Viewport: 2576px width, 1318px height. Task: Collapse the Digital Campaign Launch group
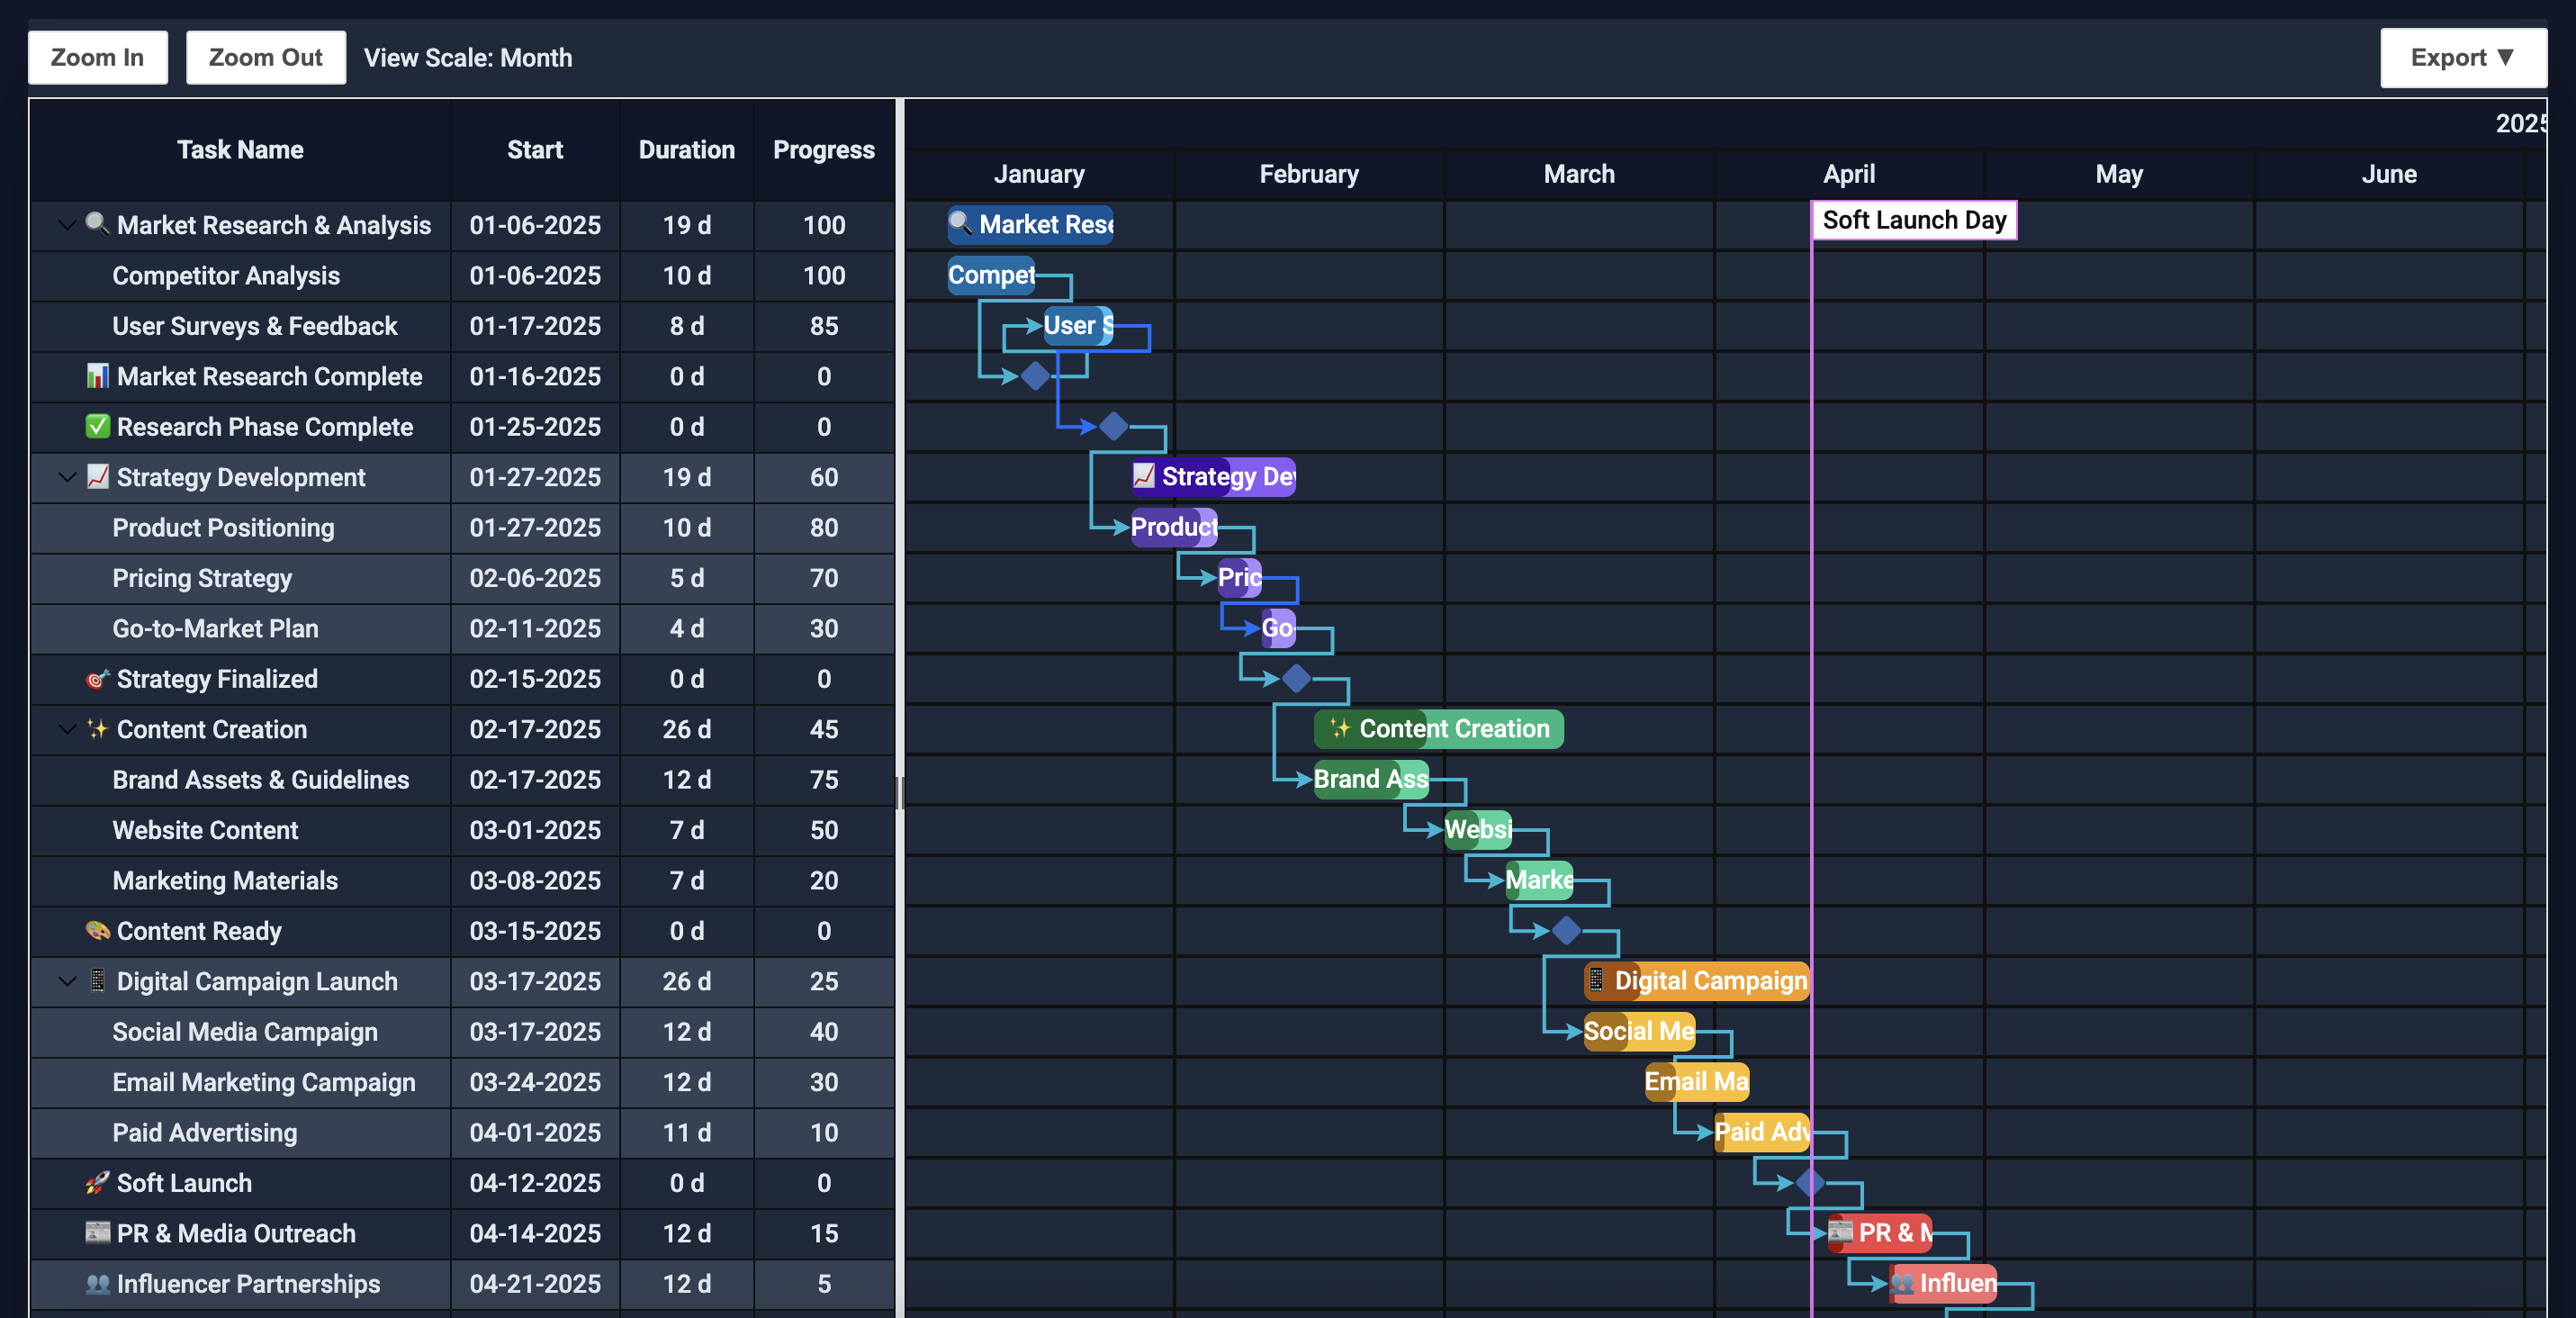click(67, 981)
